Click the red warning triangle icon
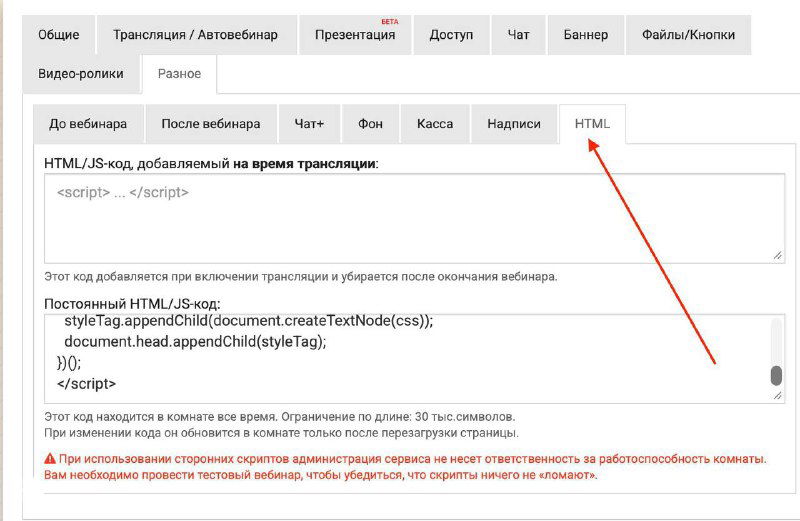This screenshot has height=521, width=800. (x=50, y=459)
